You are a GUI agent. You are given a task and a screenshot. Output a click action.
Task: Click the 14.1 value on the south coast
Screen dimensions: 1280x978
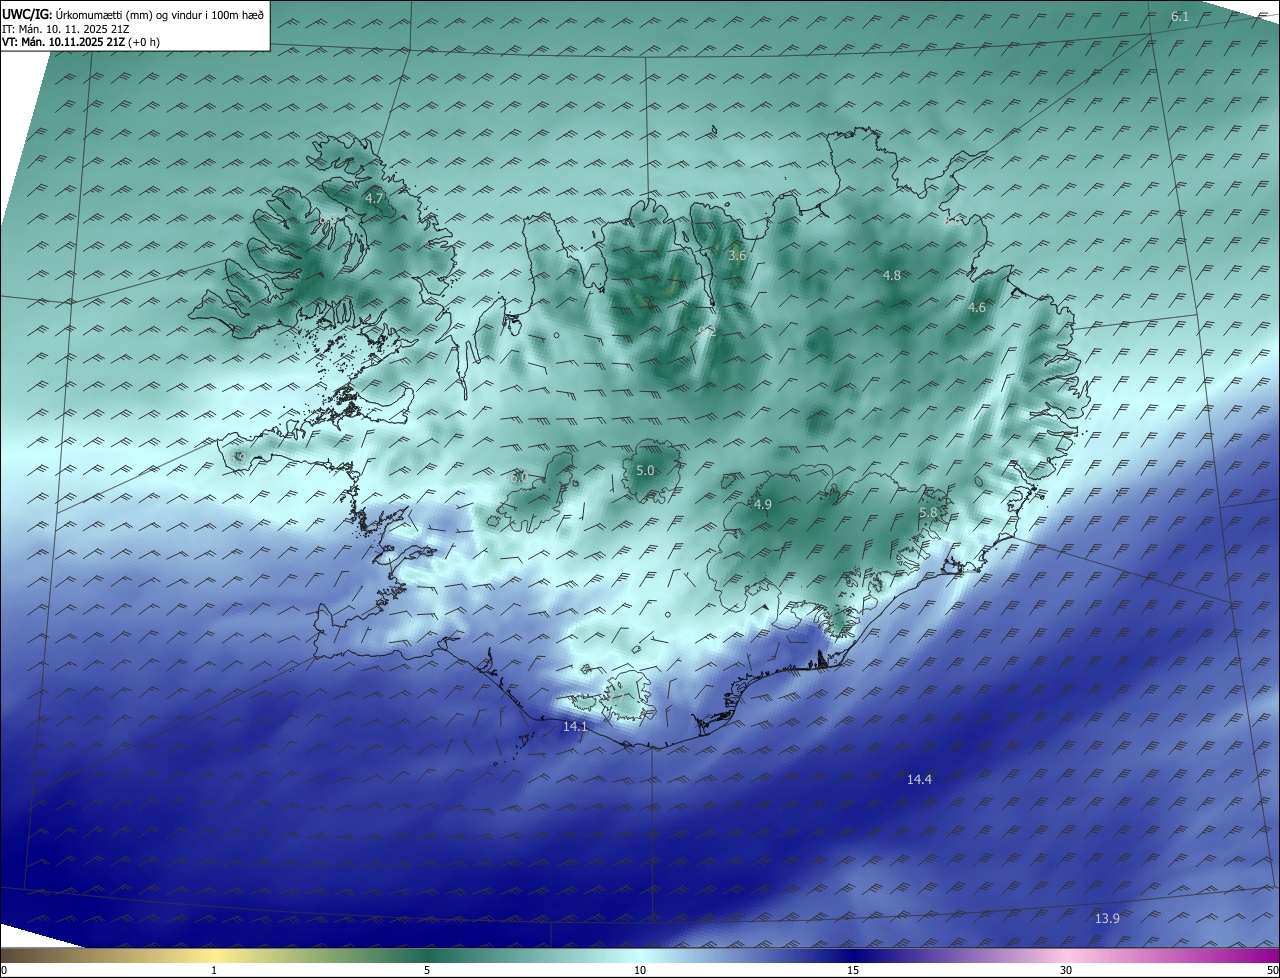click(575, 727)
